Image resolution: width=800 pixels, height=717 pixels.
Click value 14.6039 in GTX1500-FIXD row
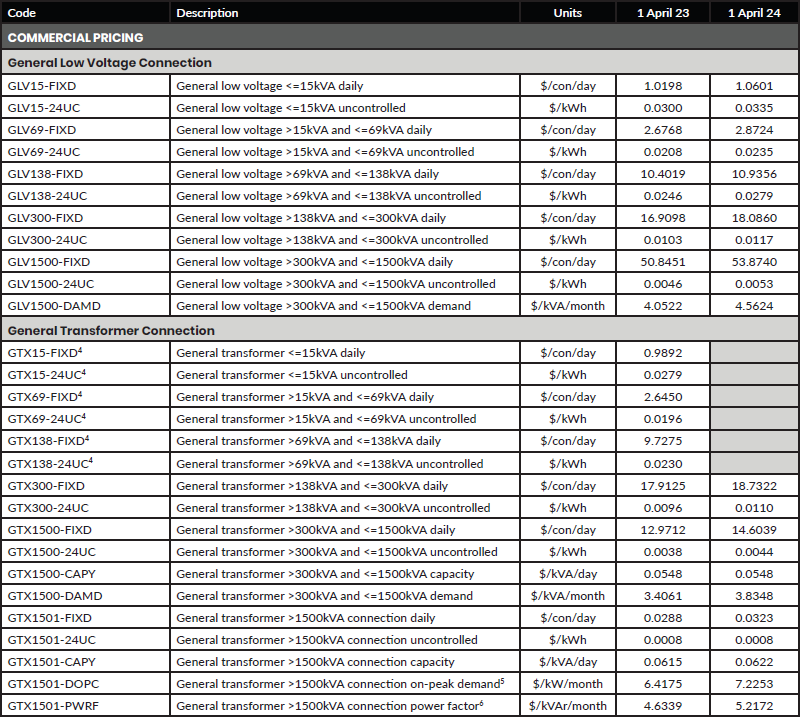(x=754, y=530)
